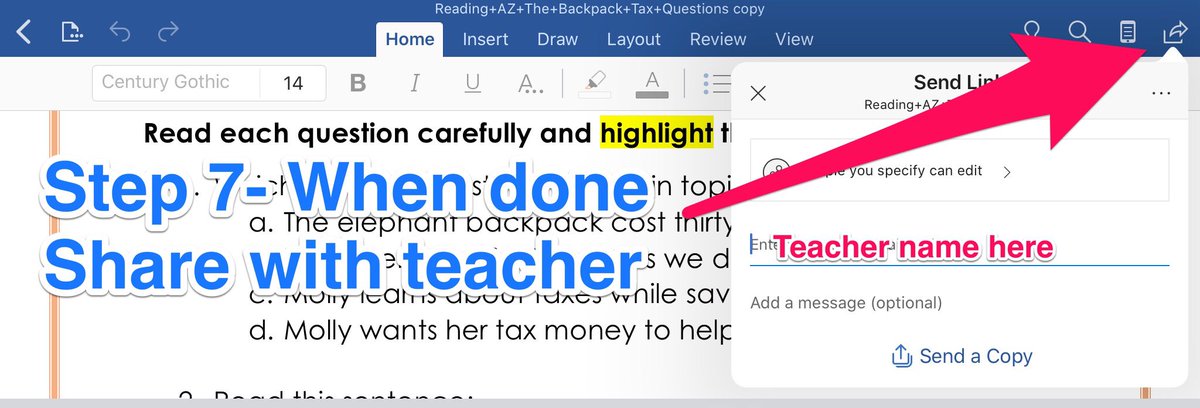Switch to mobile view icon
1200x408 pixels.
[x=1128, y=33]
